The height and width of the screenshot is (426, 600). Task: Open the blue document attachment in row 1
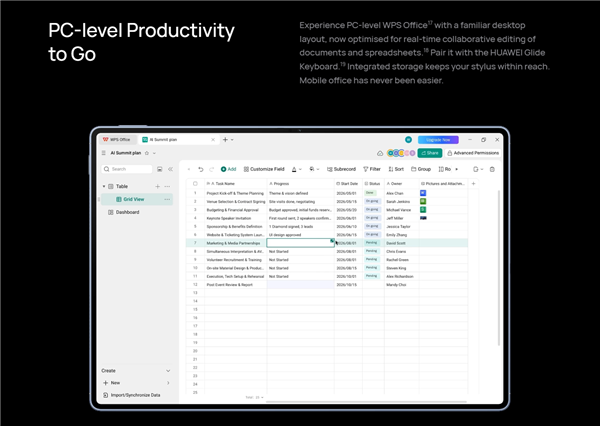423,193
